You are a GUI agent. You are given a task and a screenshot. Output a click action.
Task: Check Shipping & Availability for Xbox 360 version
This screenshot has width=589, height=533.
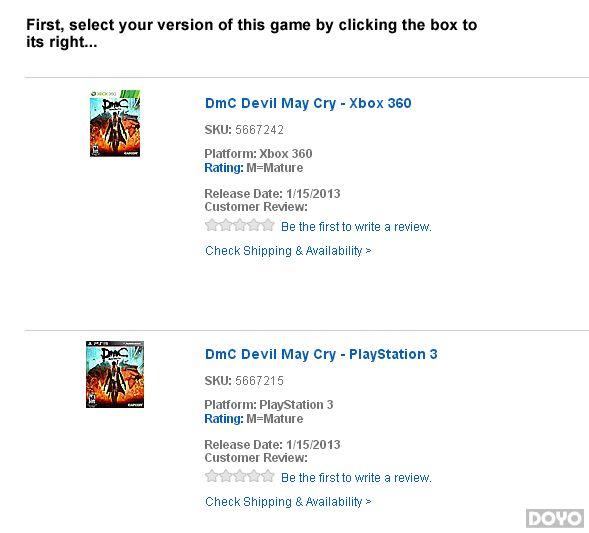(288, 251)
